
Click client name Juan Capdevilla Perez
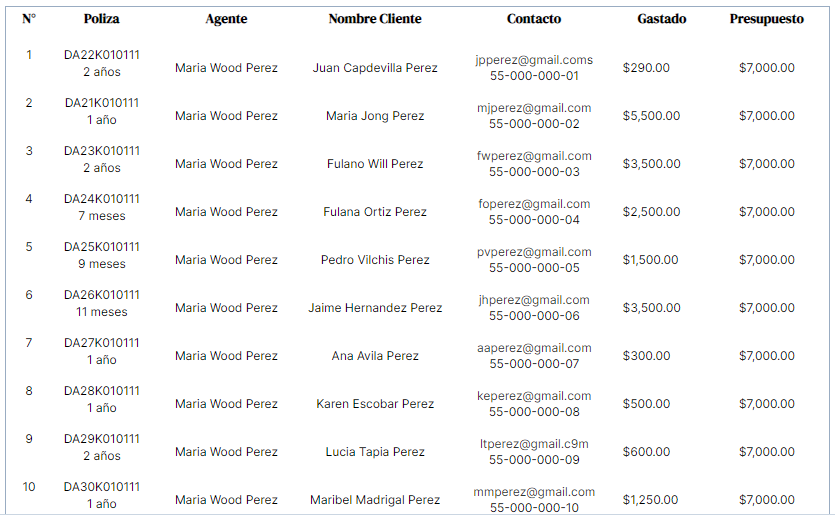click(375, 68)
